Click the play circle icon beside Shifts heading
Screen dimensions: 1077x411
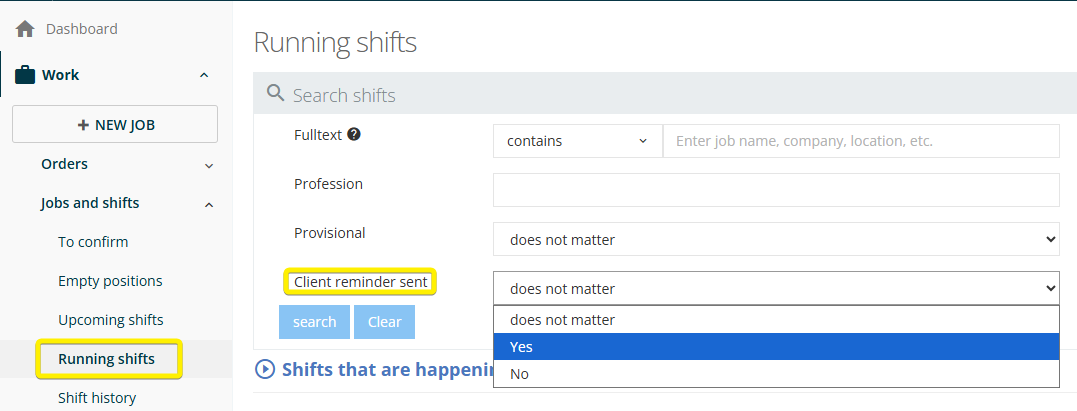point(265,369)
